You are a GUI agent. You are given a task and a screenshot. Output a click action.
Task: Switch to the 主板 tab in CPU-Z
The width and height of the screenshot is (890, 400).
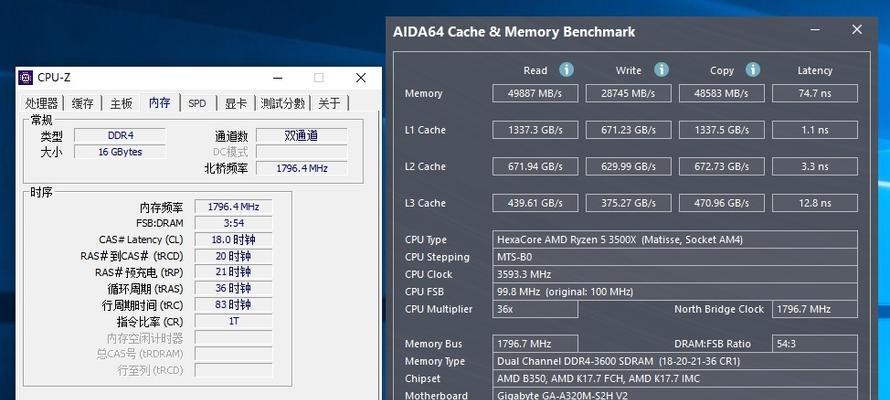tap(121, 103)
